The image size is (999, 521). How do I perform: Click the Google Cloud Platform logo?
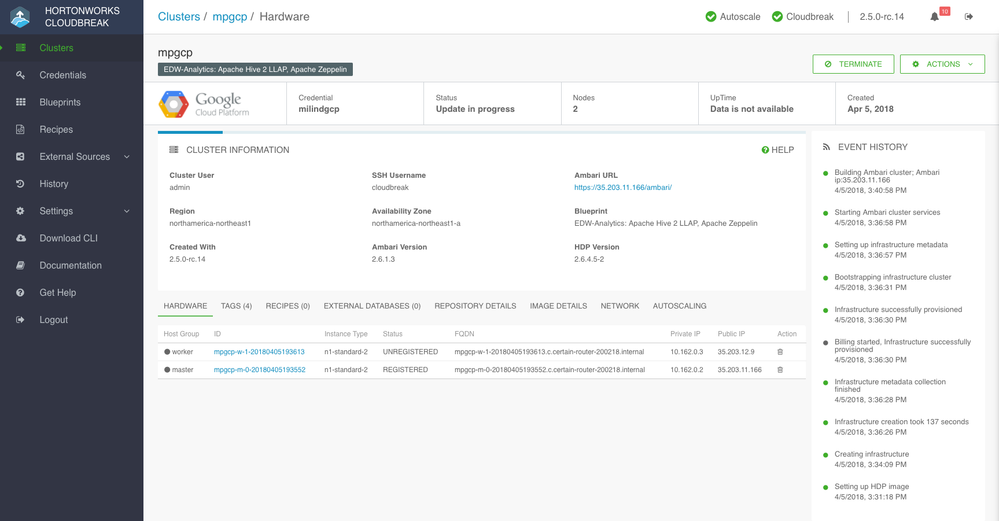[x=205, y=104]
